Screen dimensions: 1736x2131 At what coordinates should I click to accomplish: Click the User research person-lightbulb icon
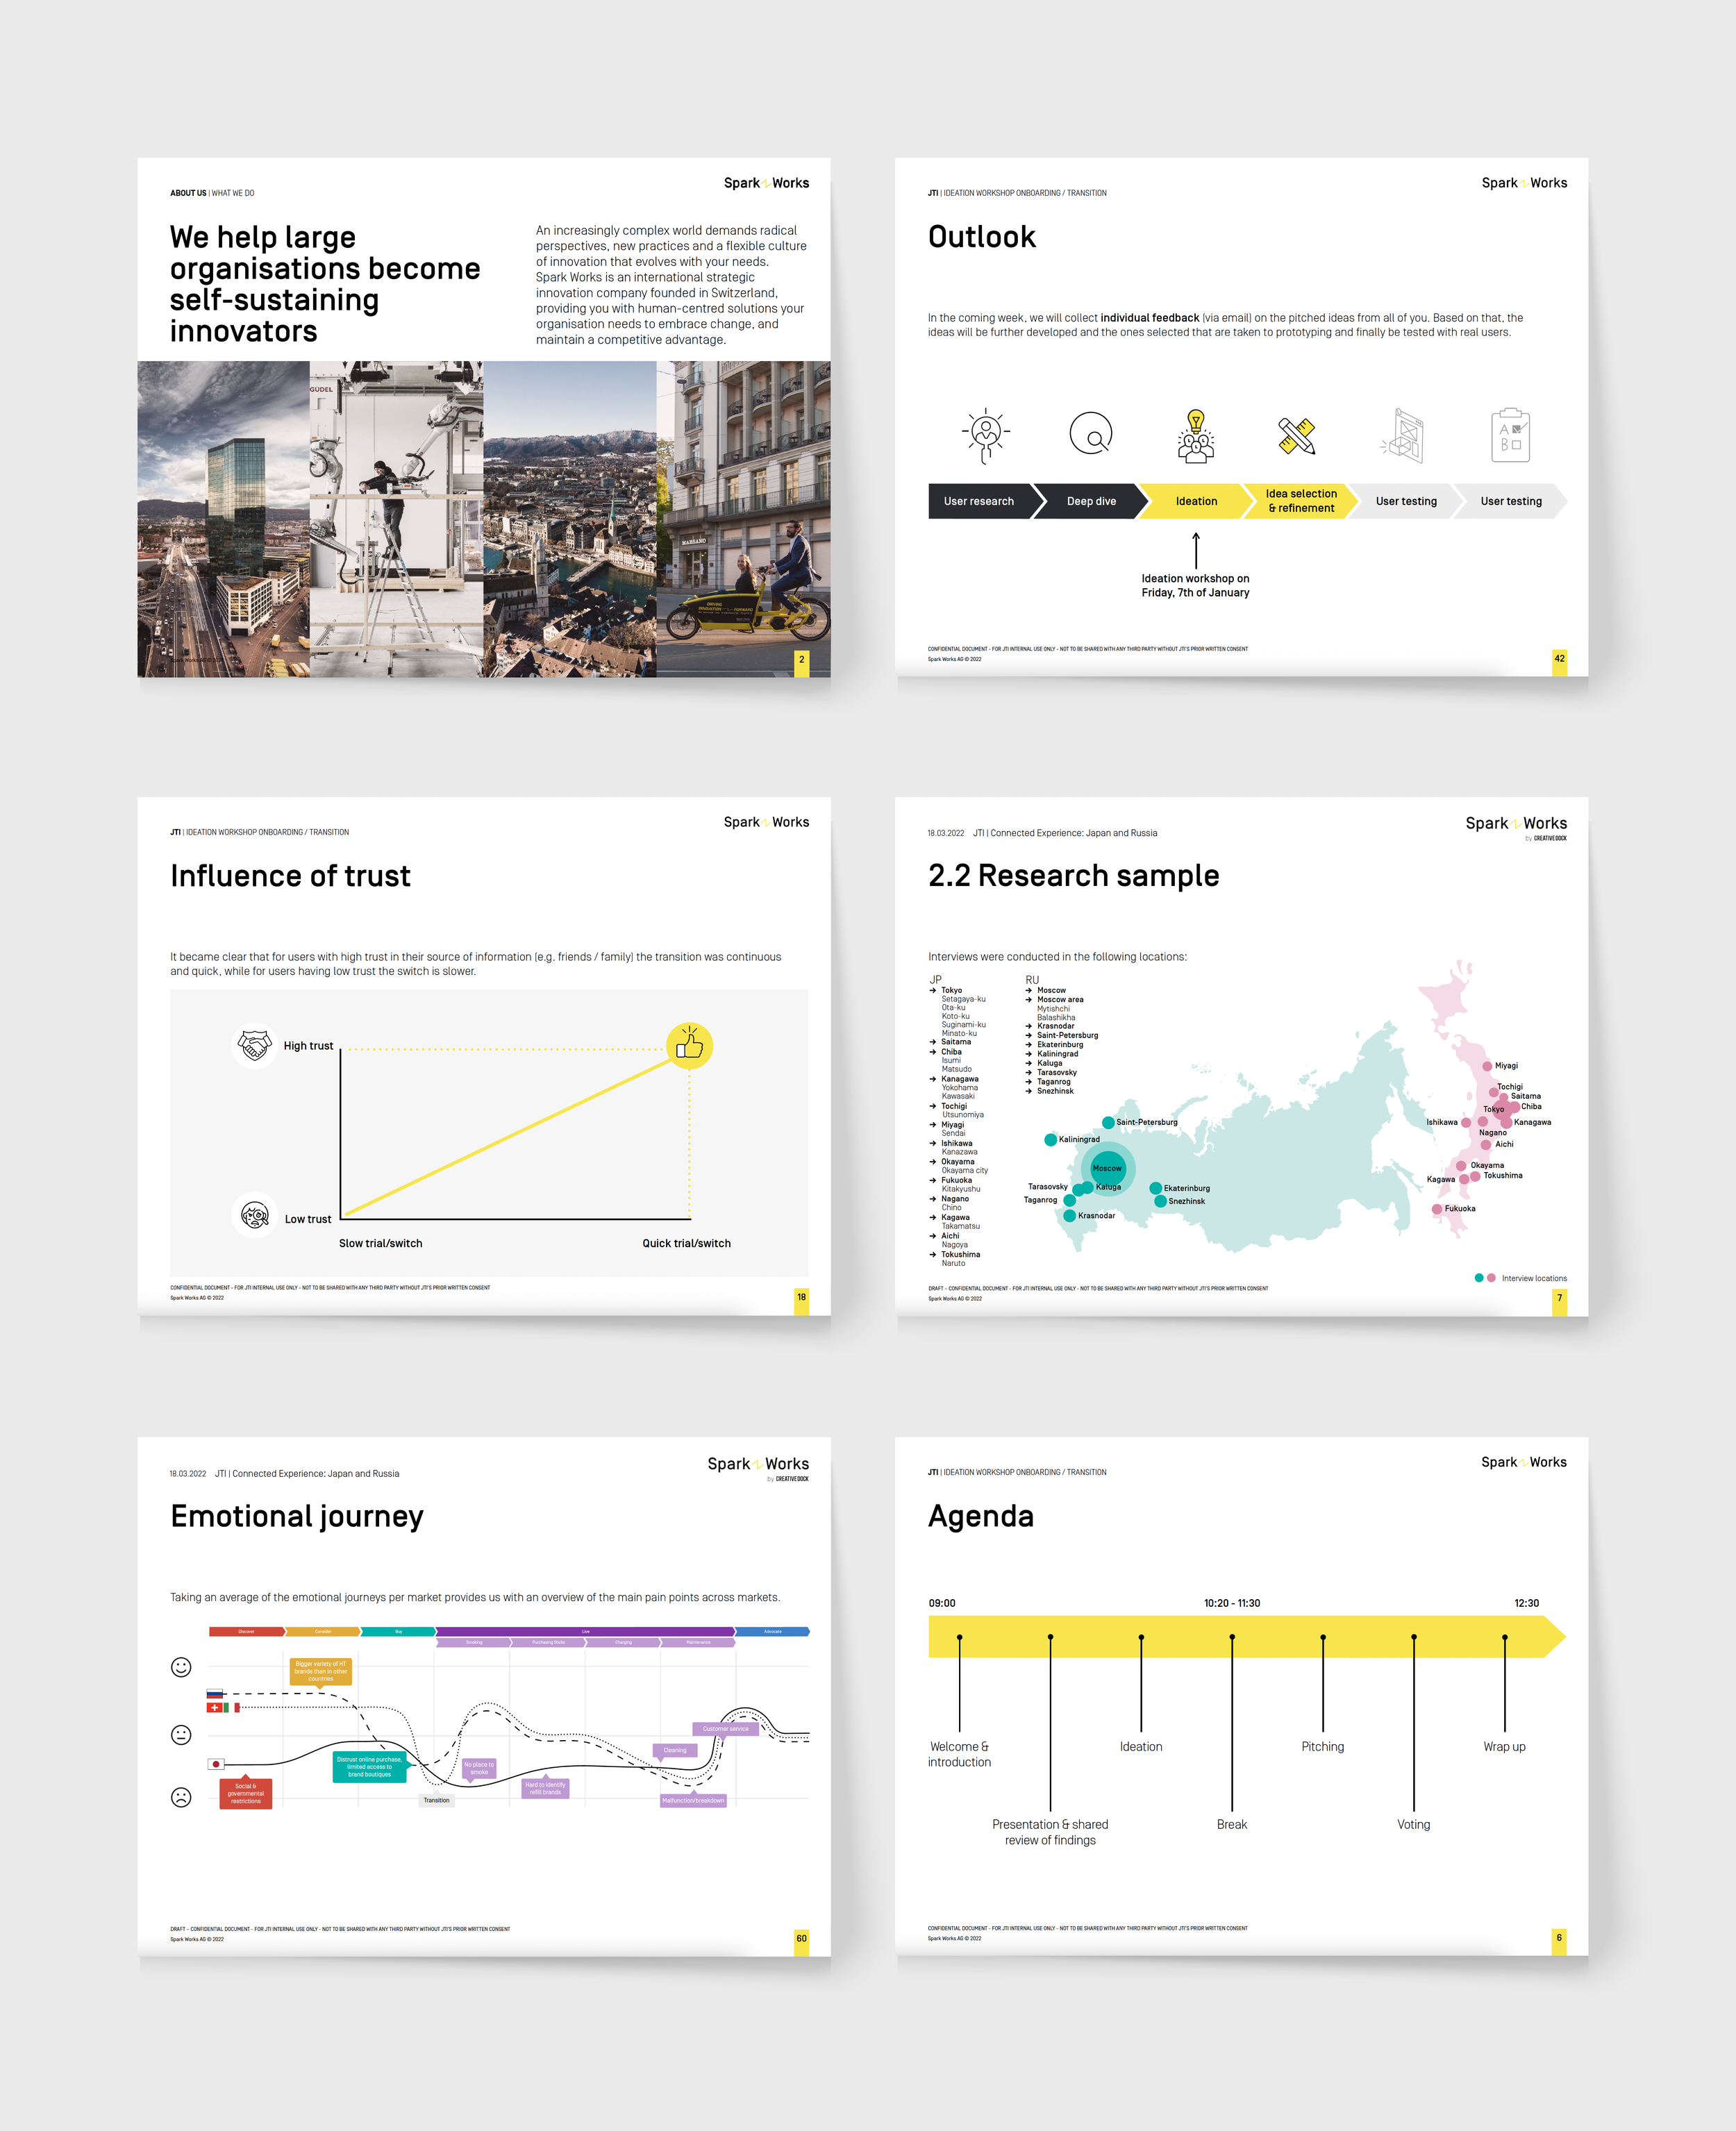tap(985, 435)
